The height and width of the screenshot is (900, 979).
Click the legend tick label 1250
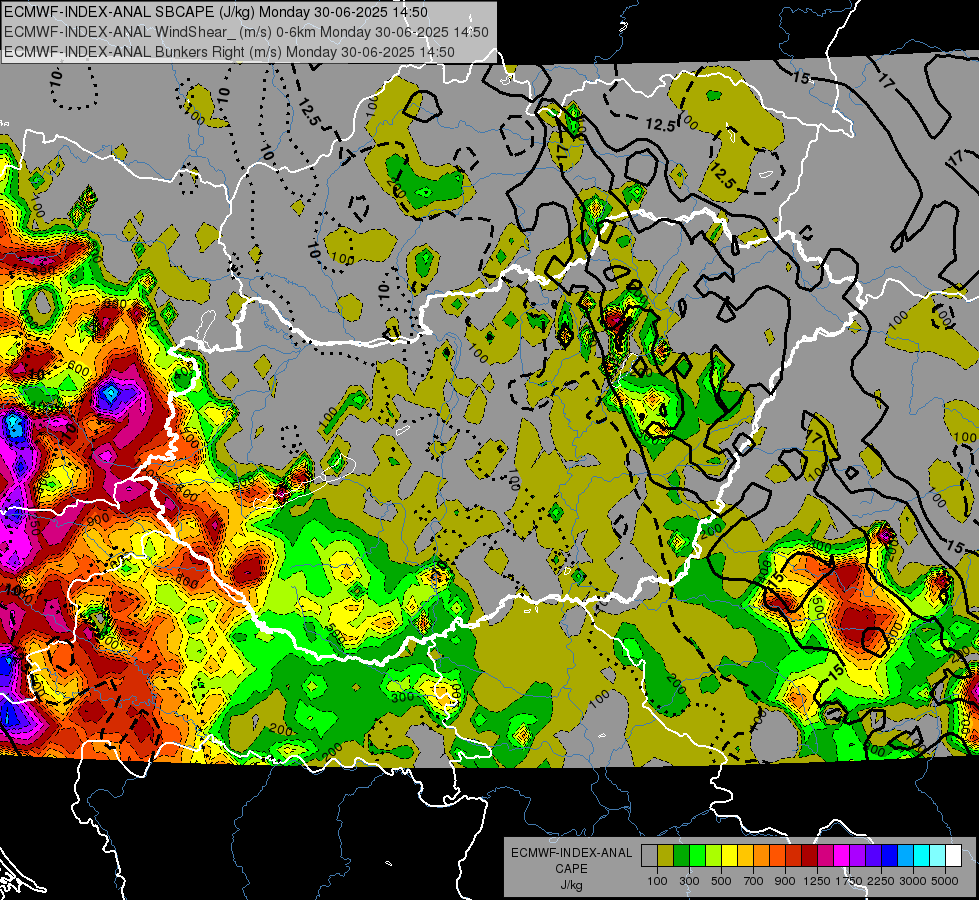click(x=817, y=881)
